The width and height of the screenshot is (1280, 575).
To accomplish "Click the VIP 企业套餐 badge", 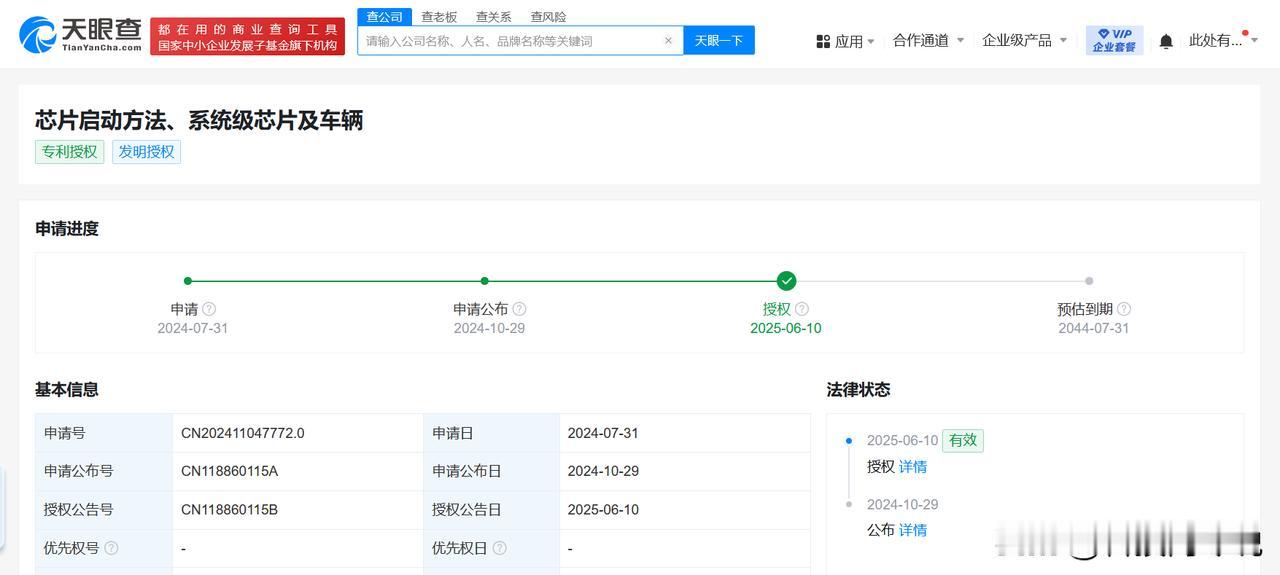I will (1114, 41).
